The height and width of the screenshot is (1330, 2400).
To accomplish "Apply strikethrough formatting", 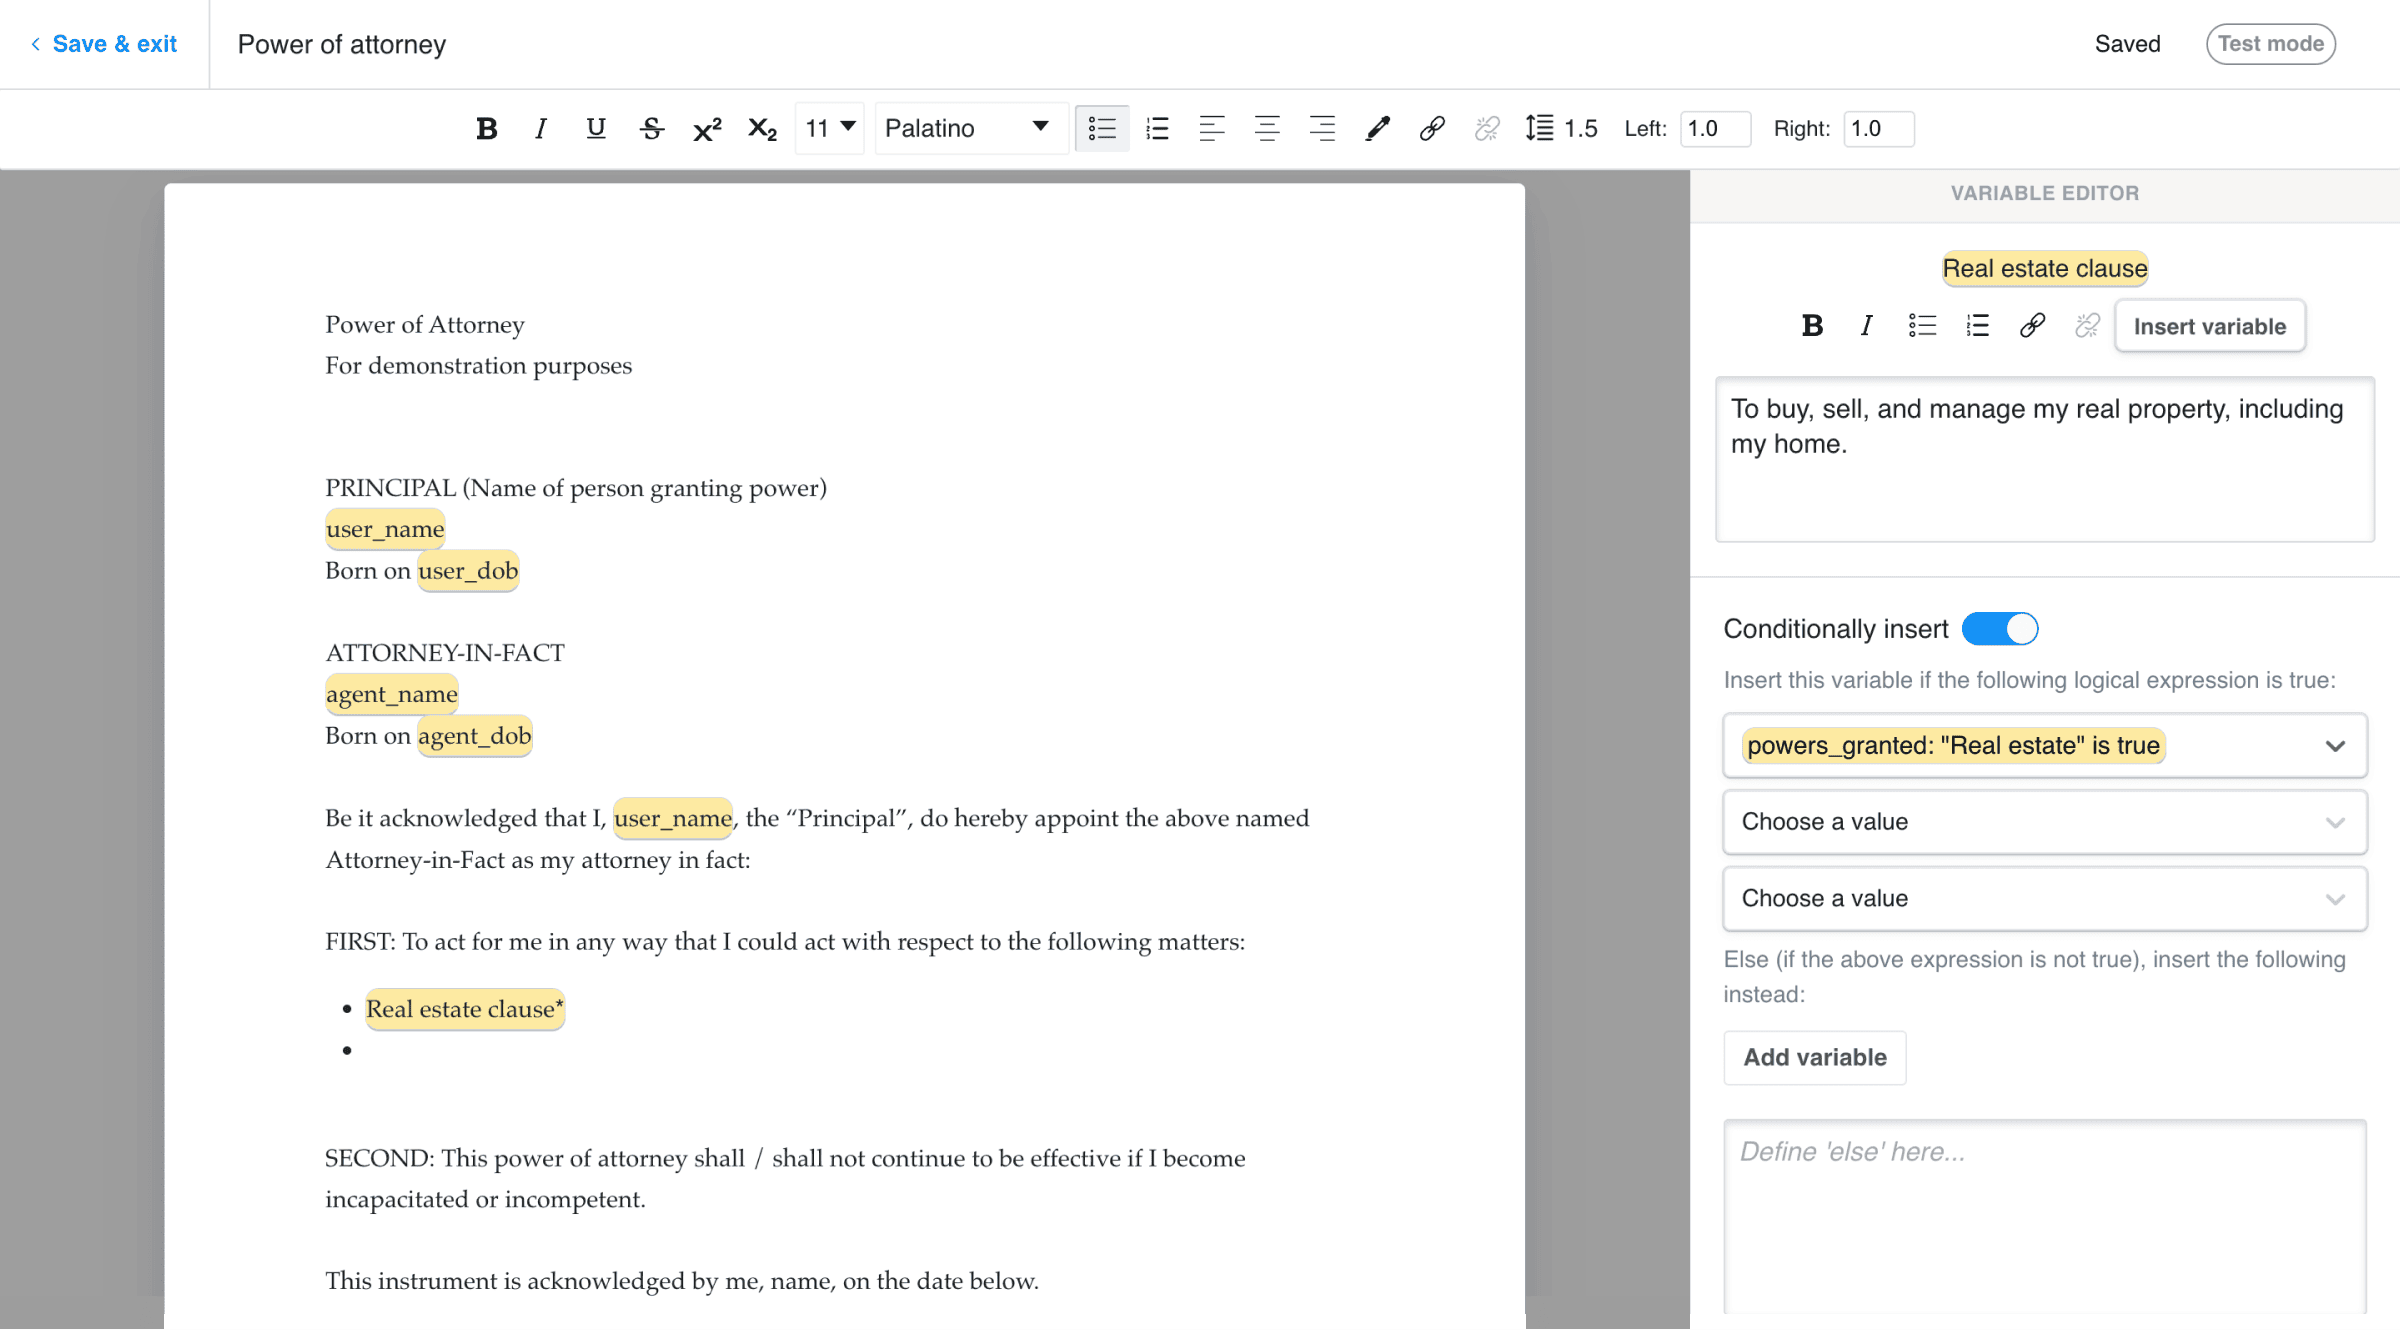I will [x=651, y=128].
